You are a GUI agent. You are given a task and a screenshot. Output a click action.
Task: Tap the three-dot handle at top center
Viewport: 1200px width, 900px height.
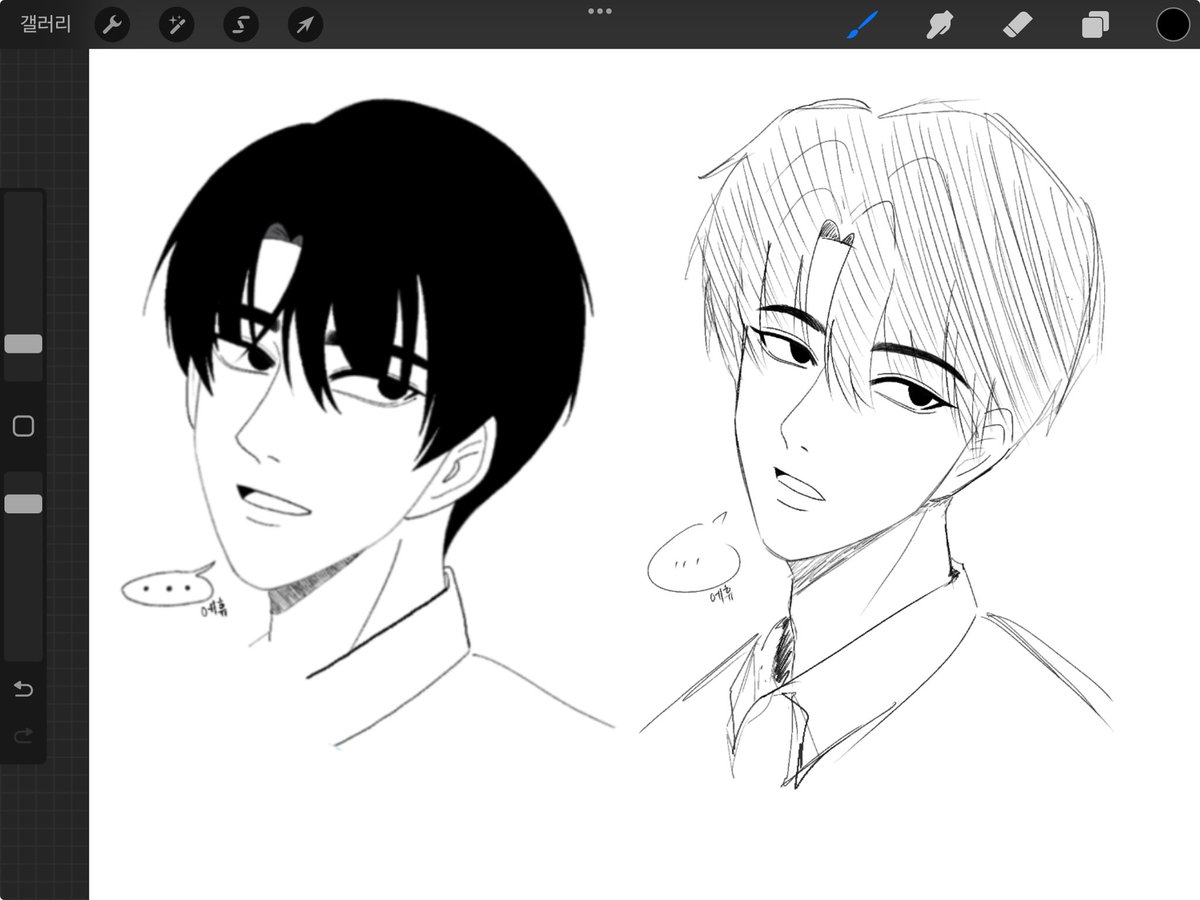(600, 11)
